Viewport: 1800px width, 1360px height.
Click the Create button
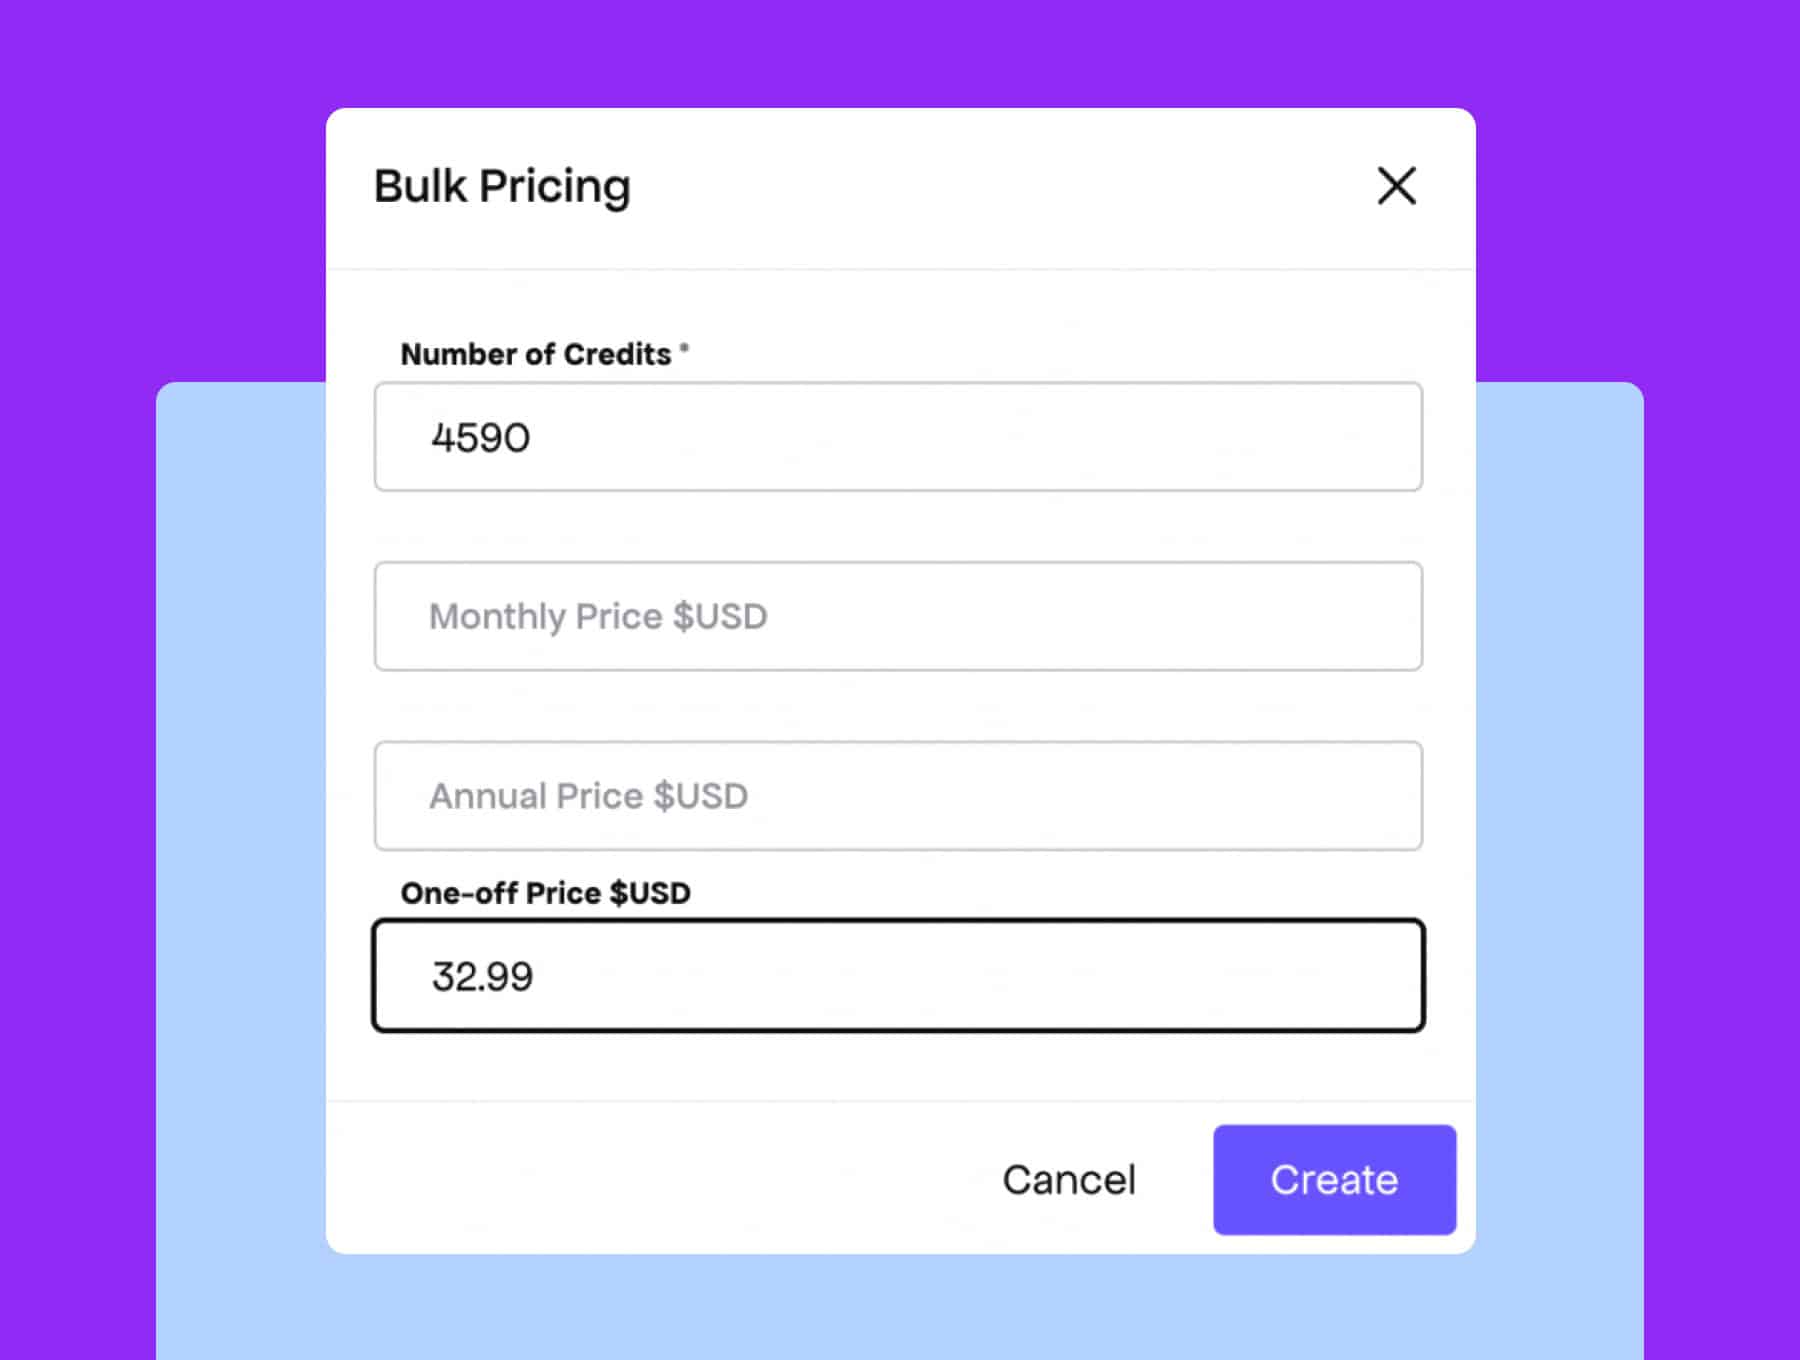(x=1334, y=1180)
